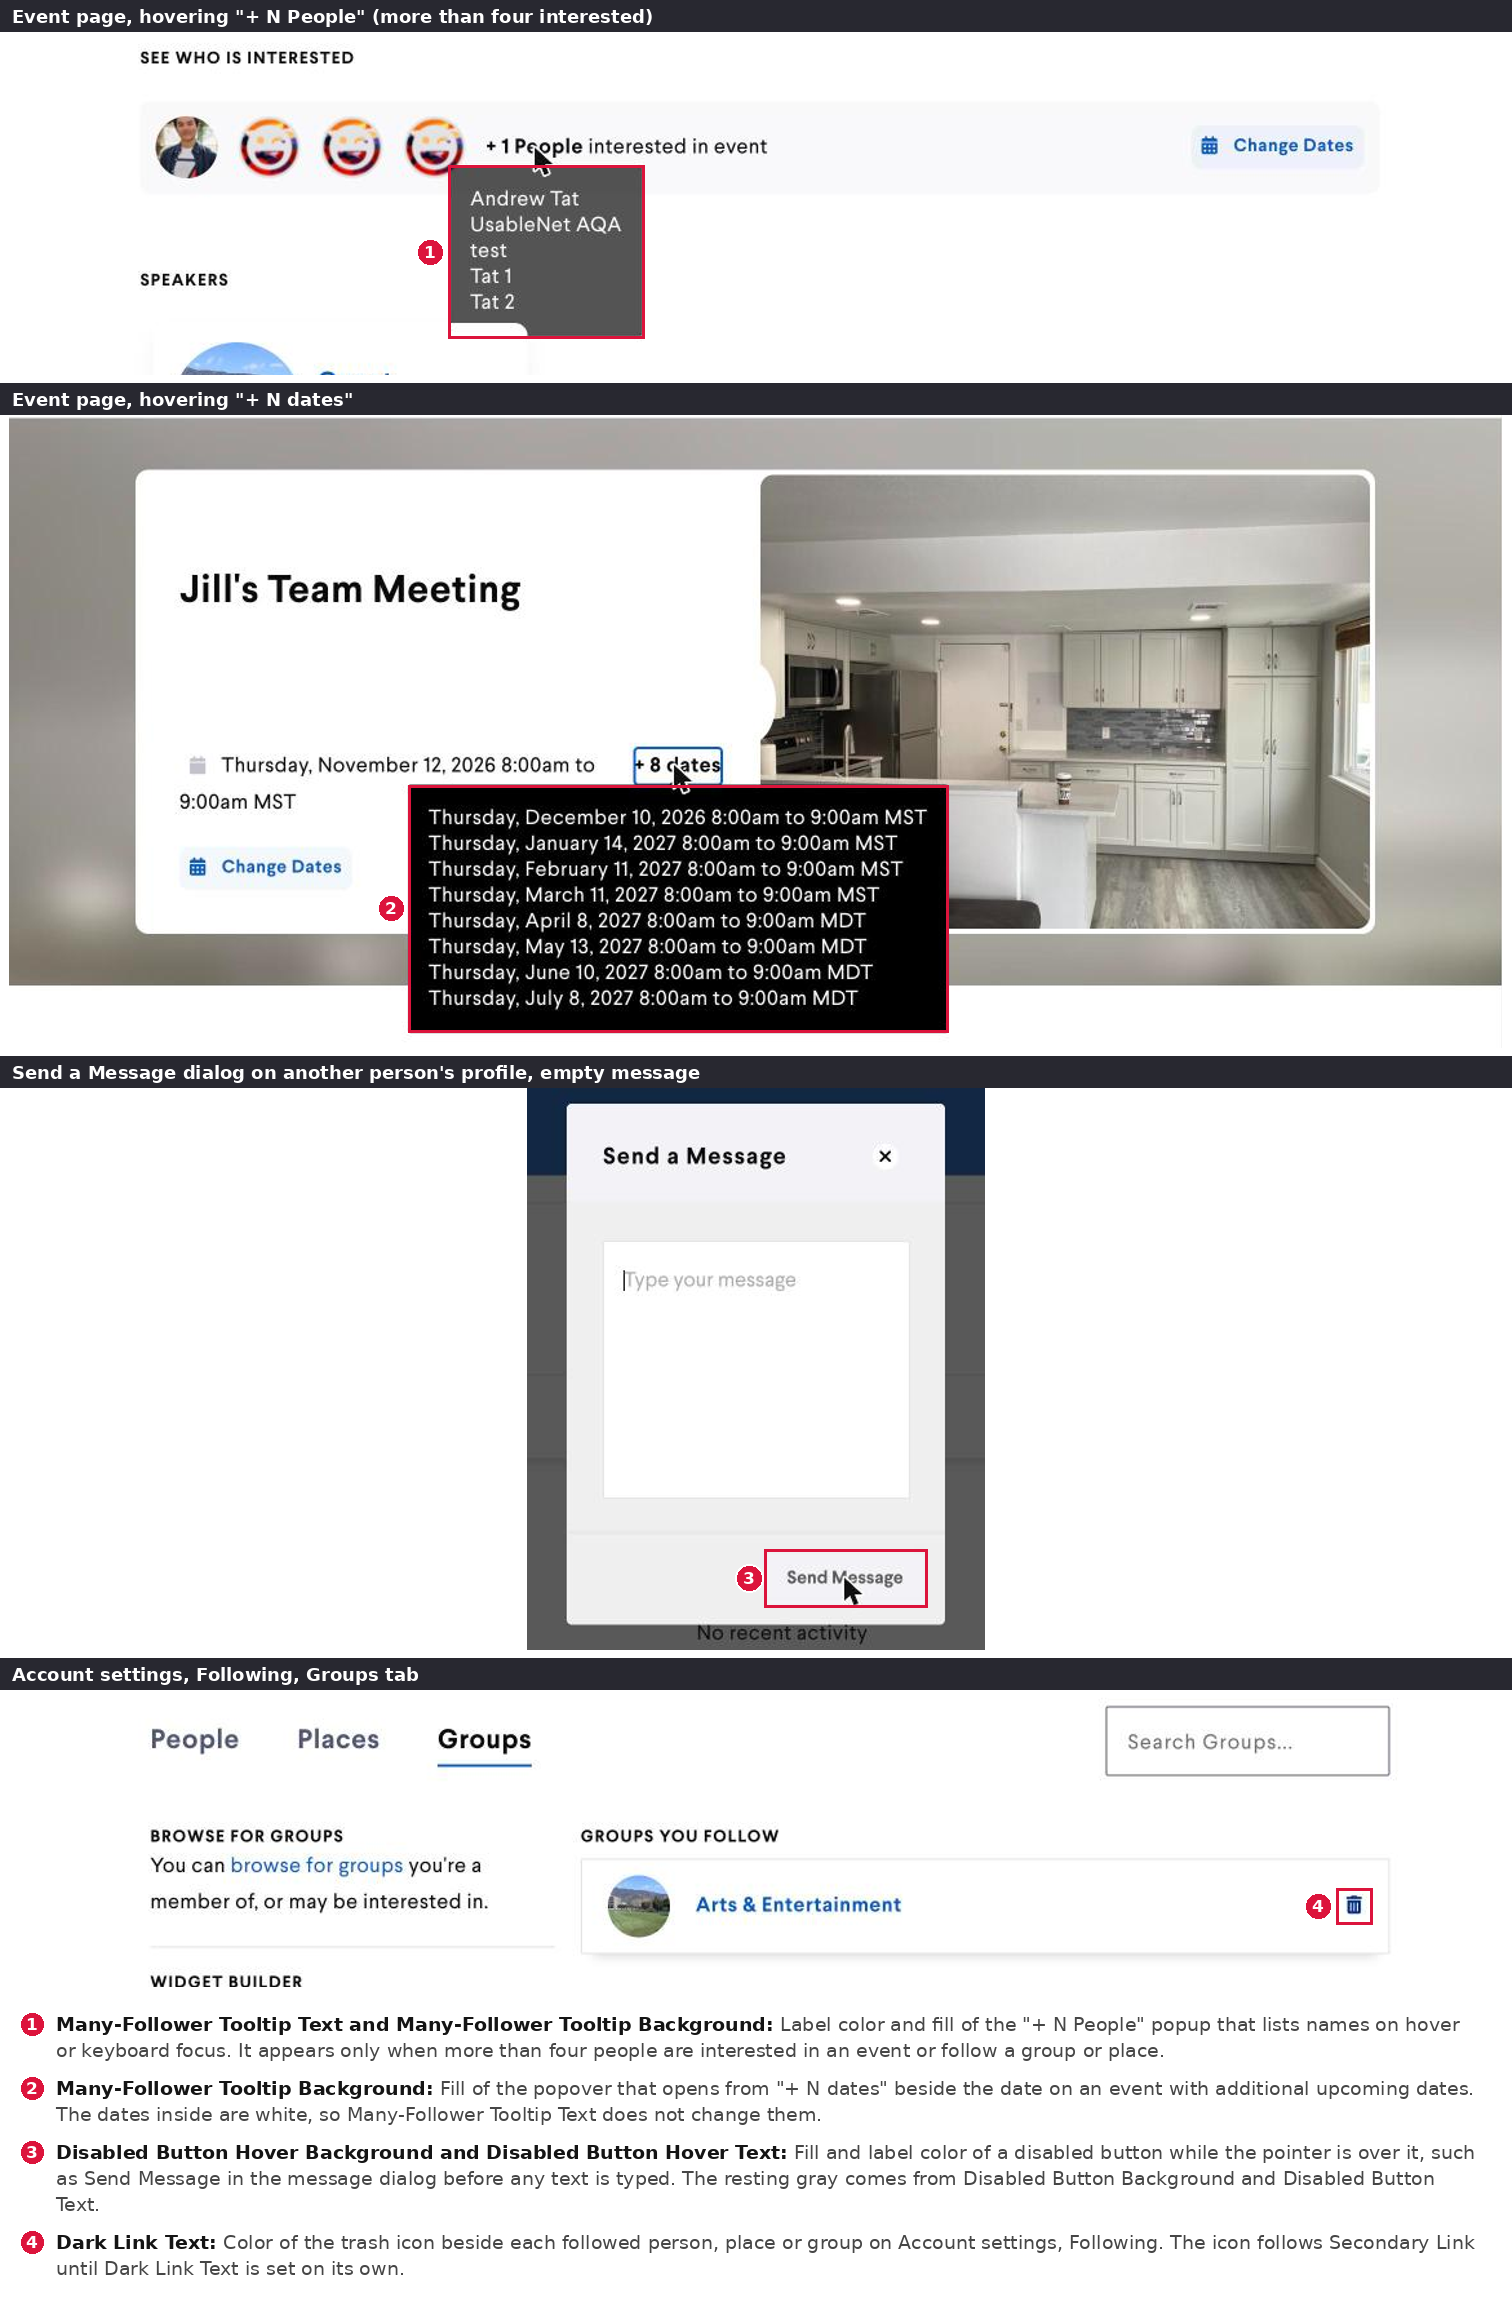Click "Thursday, December 10, 2026" date row
This screenshot has width=1512, height=2303.
677,817
